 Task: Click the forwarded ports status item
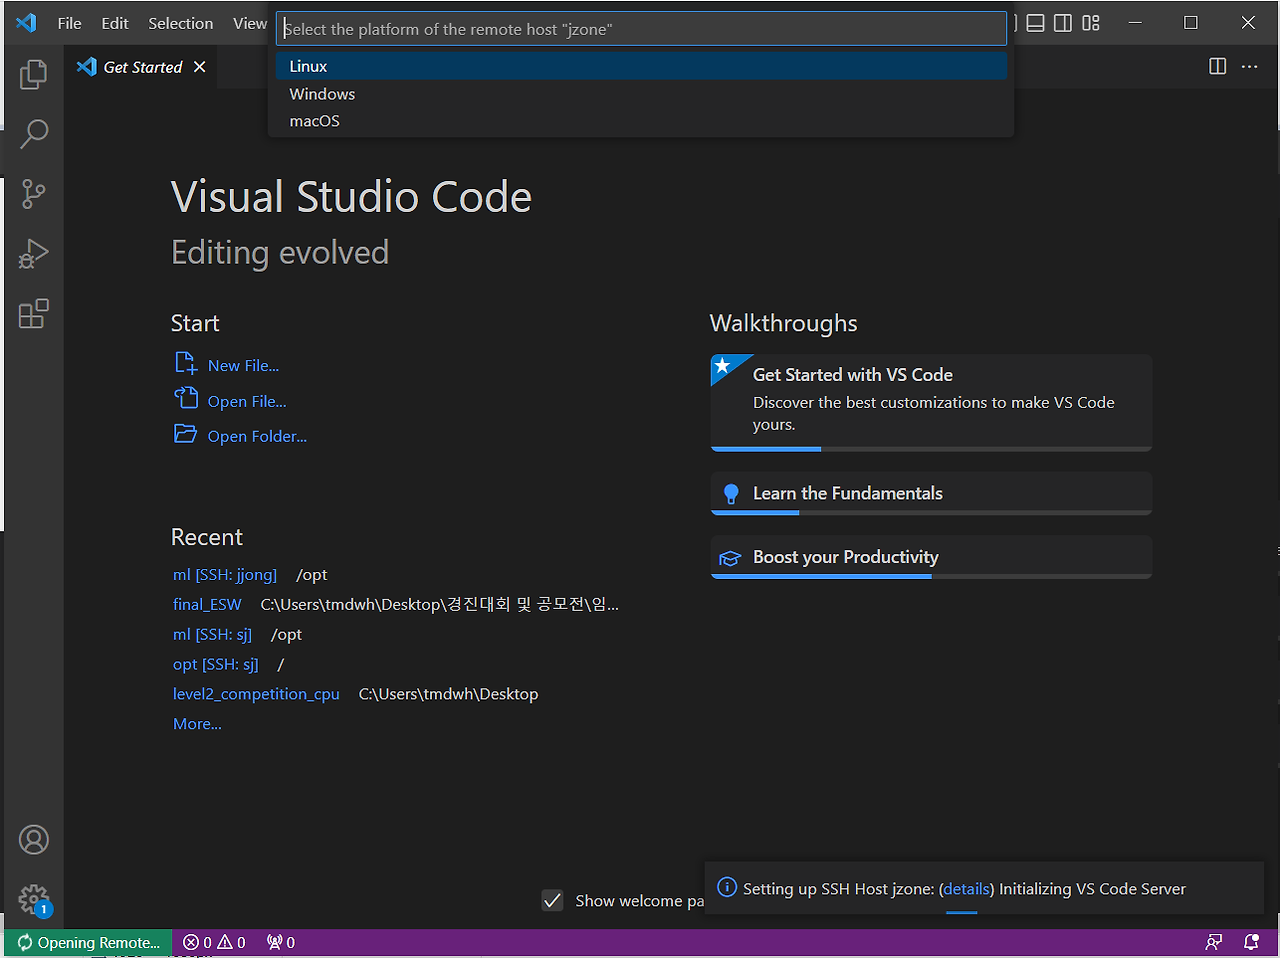click(x=281, y=943)
